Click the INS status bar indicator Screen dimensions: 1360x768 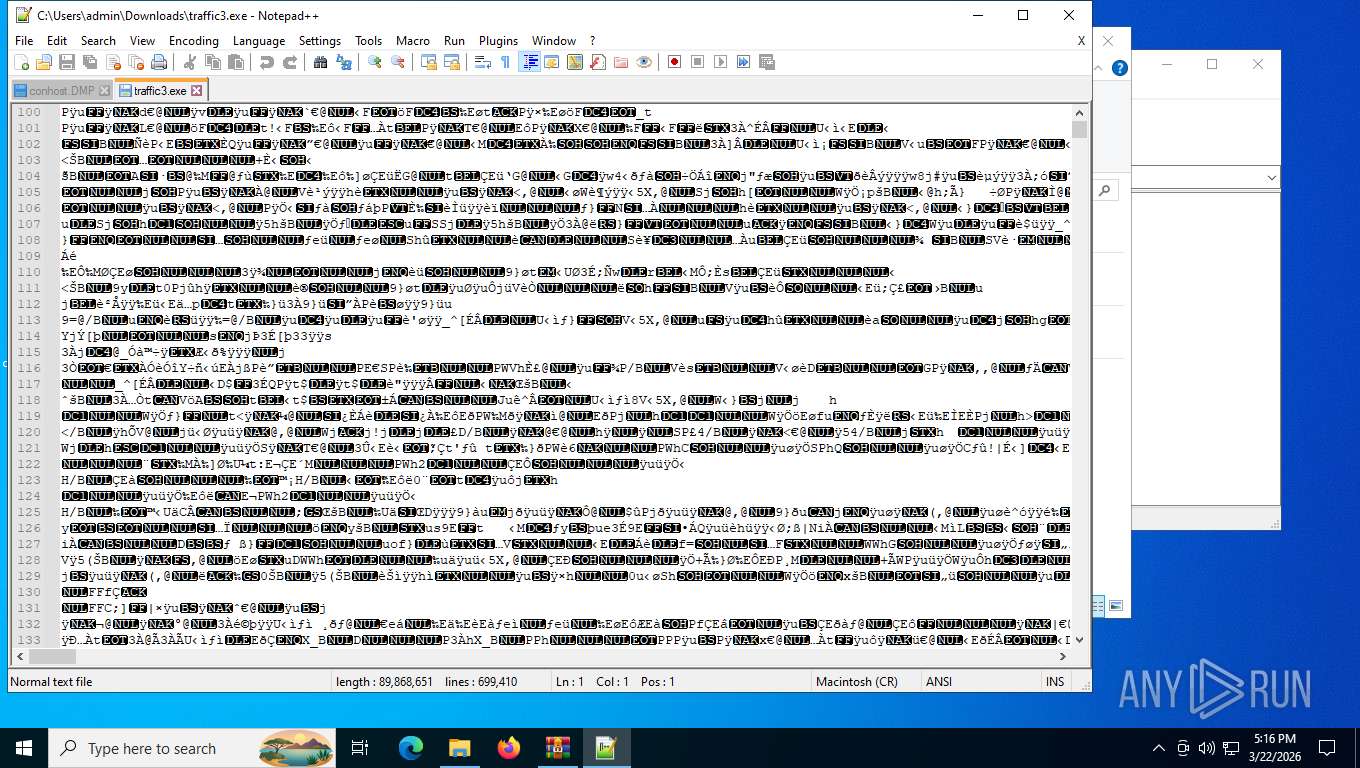click(1055, 682)
